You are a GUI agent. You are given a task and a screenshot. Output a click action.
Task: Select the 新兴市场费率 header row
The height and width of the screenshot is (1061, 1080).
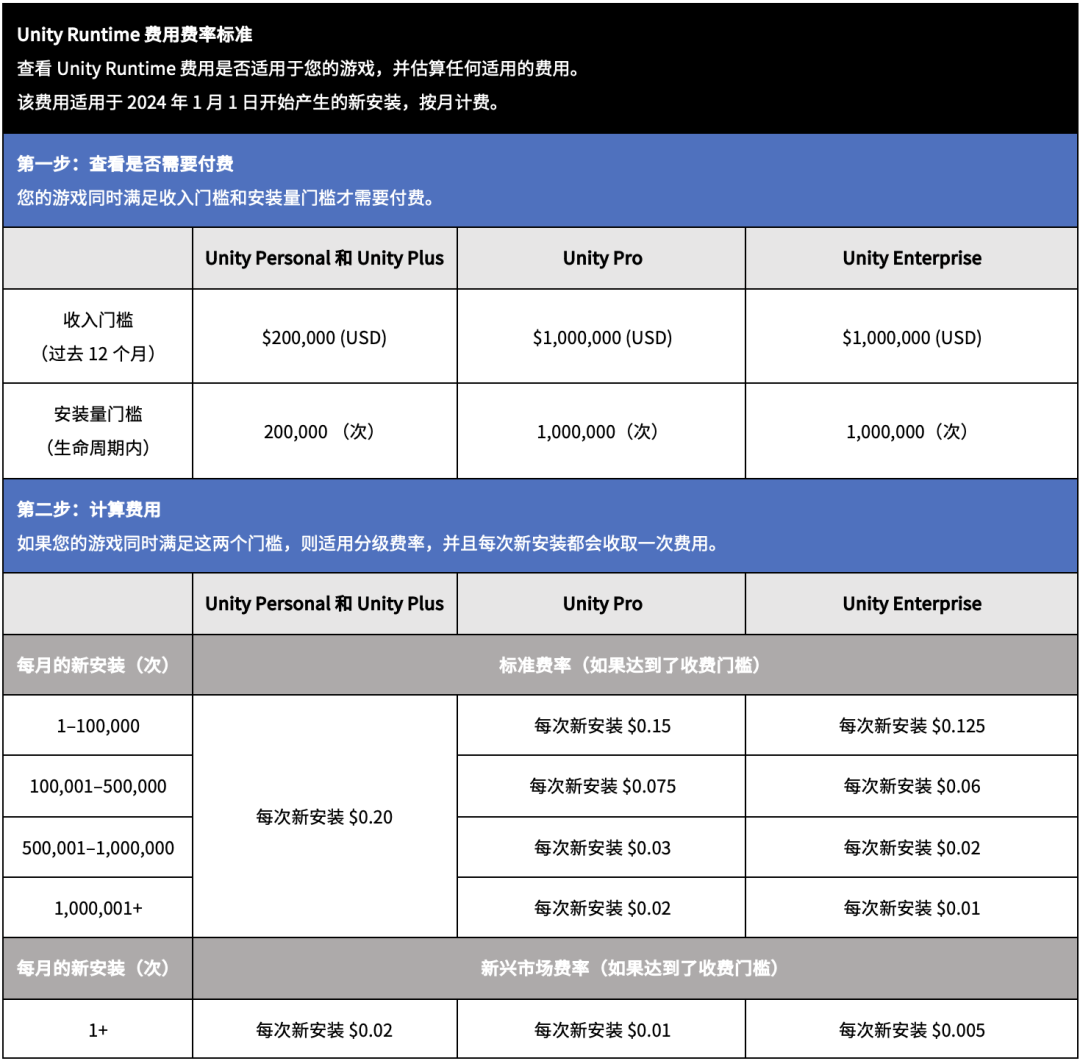636,967
